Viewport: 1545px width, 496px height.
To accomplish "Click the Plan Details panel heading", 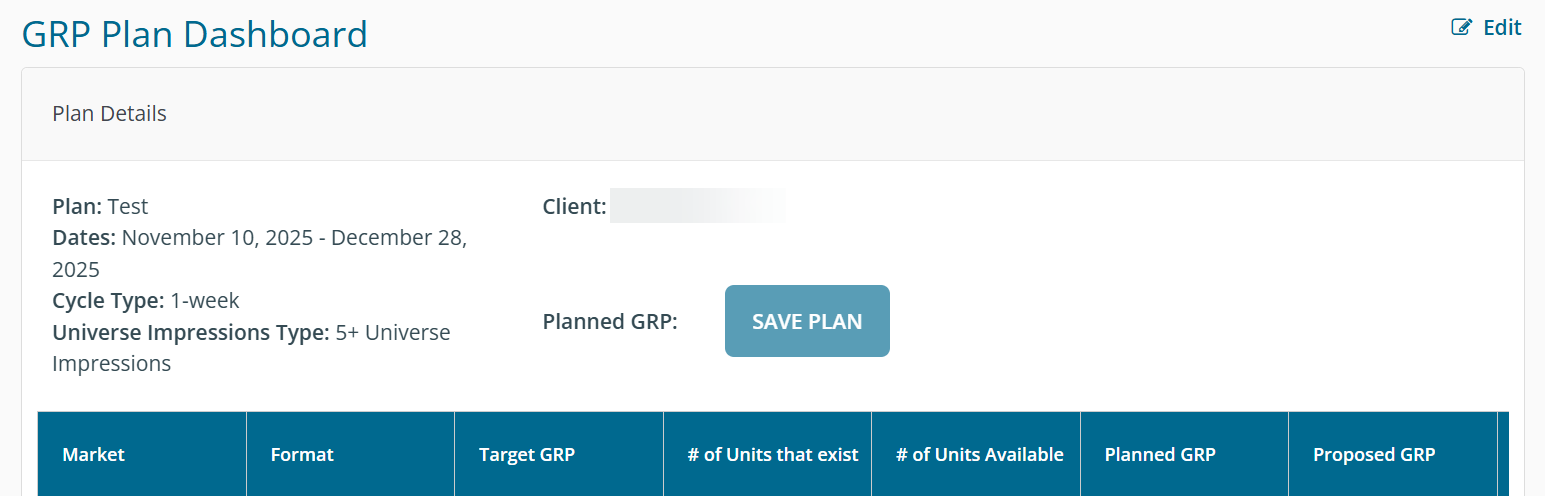I will (110, 114).
